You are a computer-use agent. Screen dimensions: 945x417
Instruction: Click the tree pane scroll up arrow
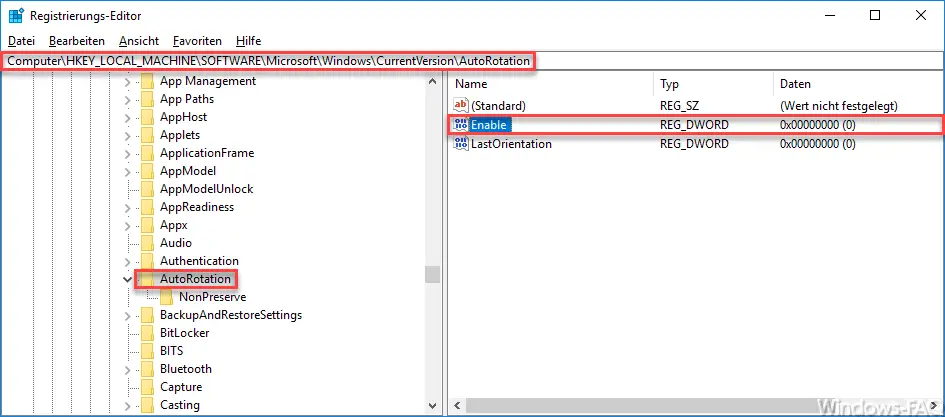click(x=432, y=81)
